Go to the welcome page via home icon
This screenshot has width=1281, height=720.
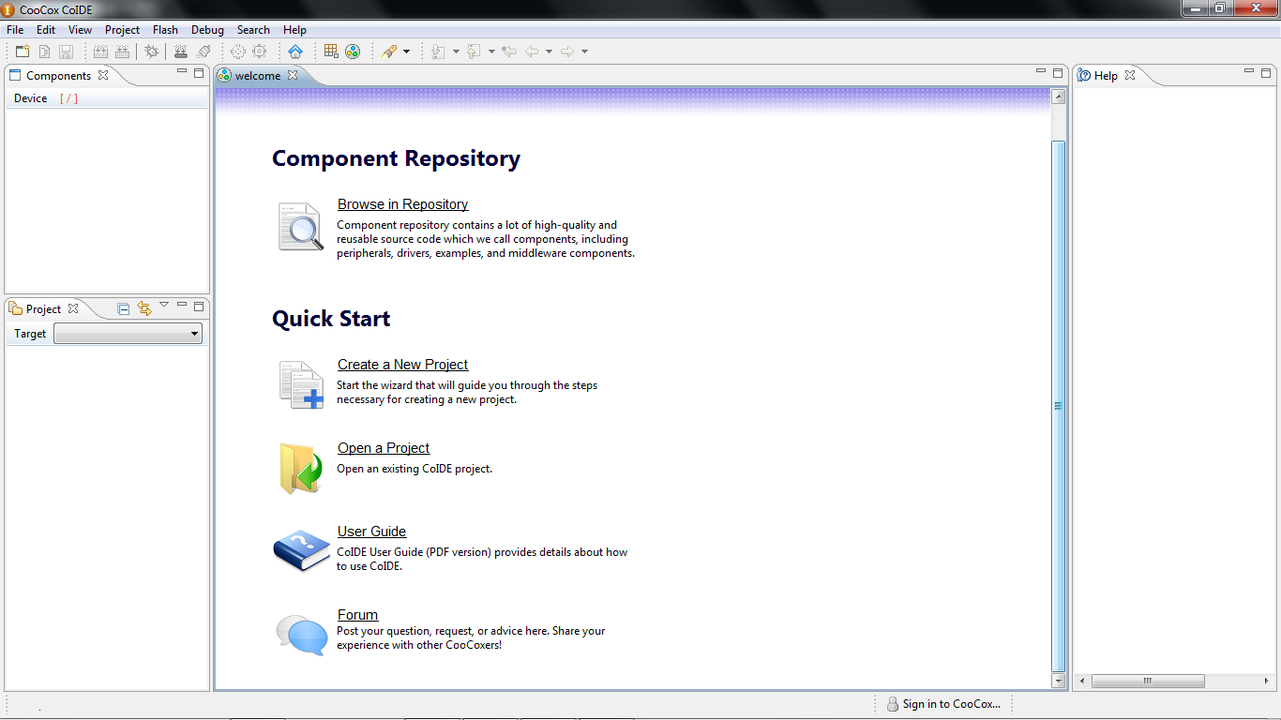[x=295, y=51]
